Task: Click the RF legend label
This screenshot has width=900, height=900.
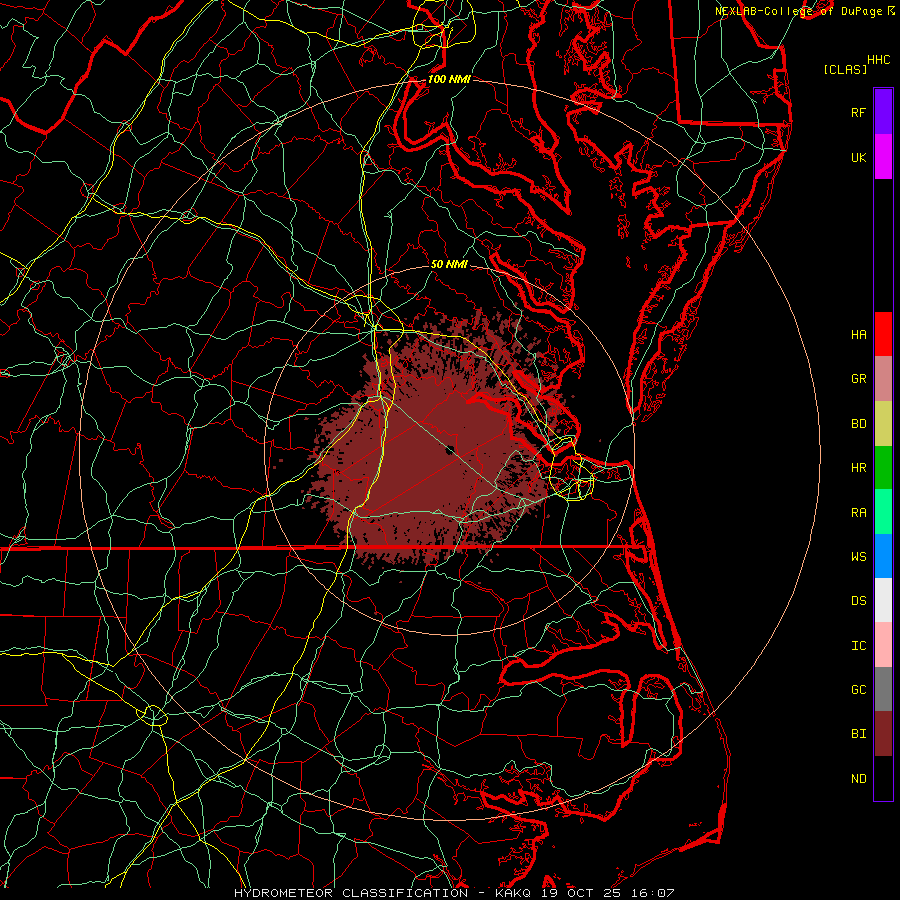Action: [858, 112]
